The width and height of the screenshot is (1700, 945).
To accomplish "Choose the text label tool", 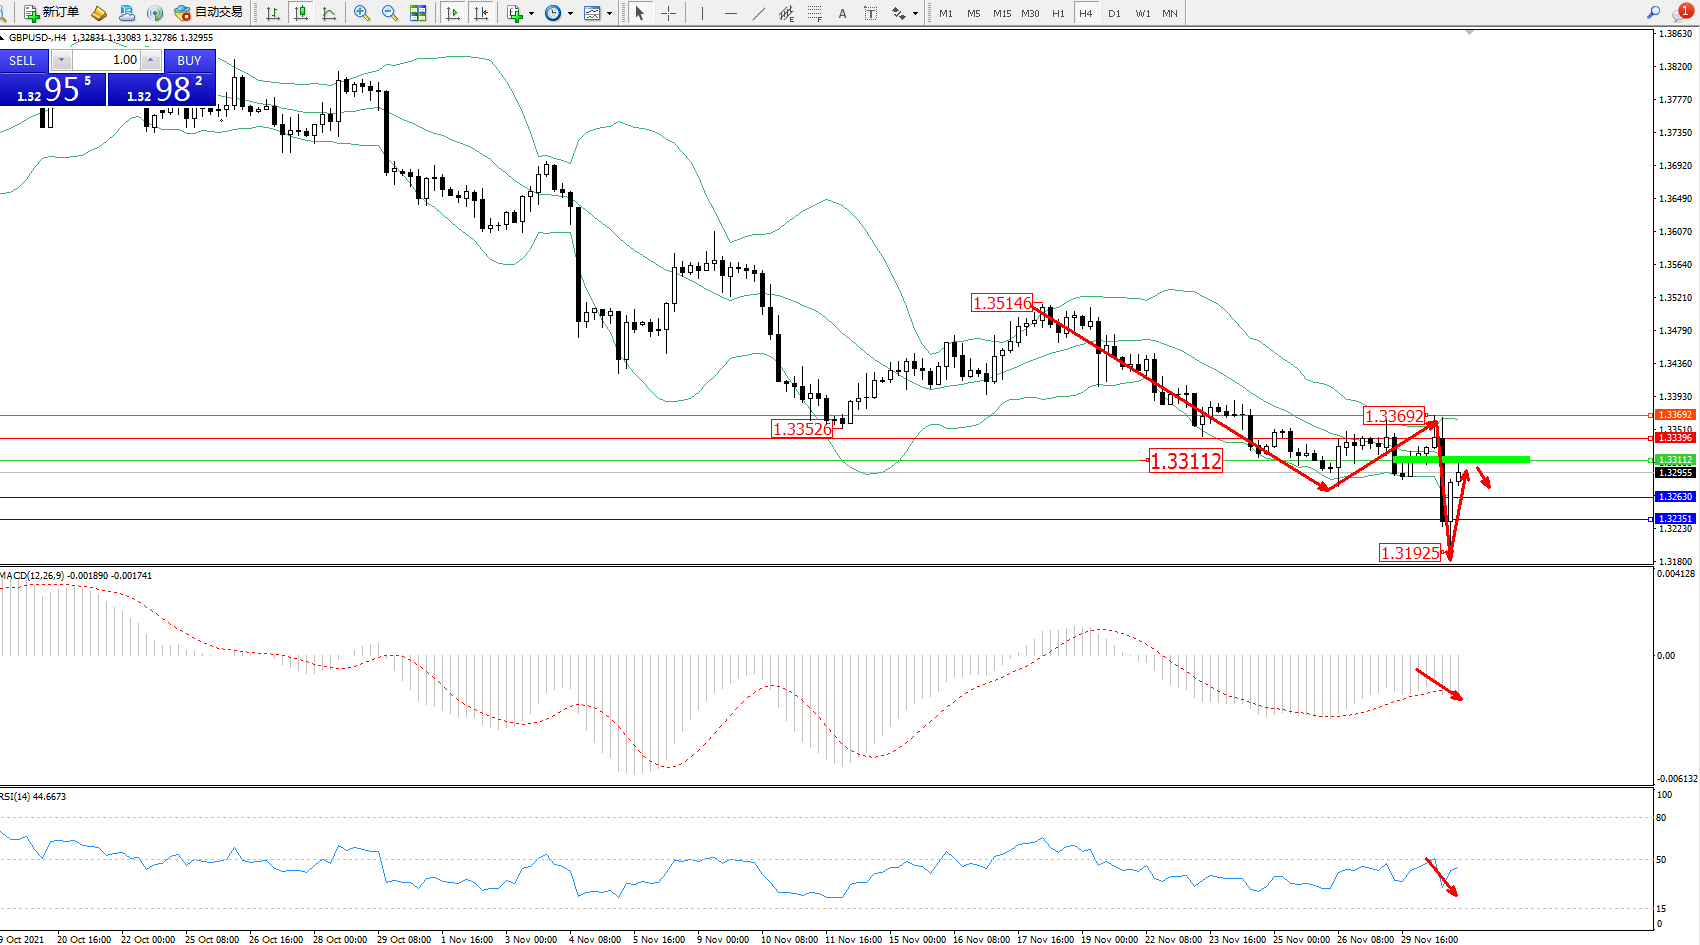I will (x=870, y=13).
